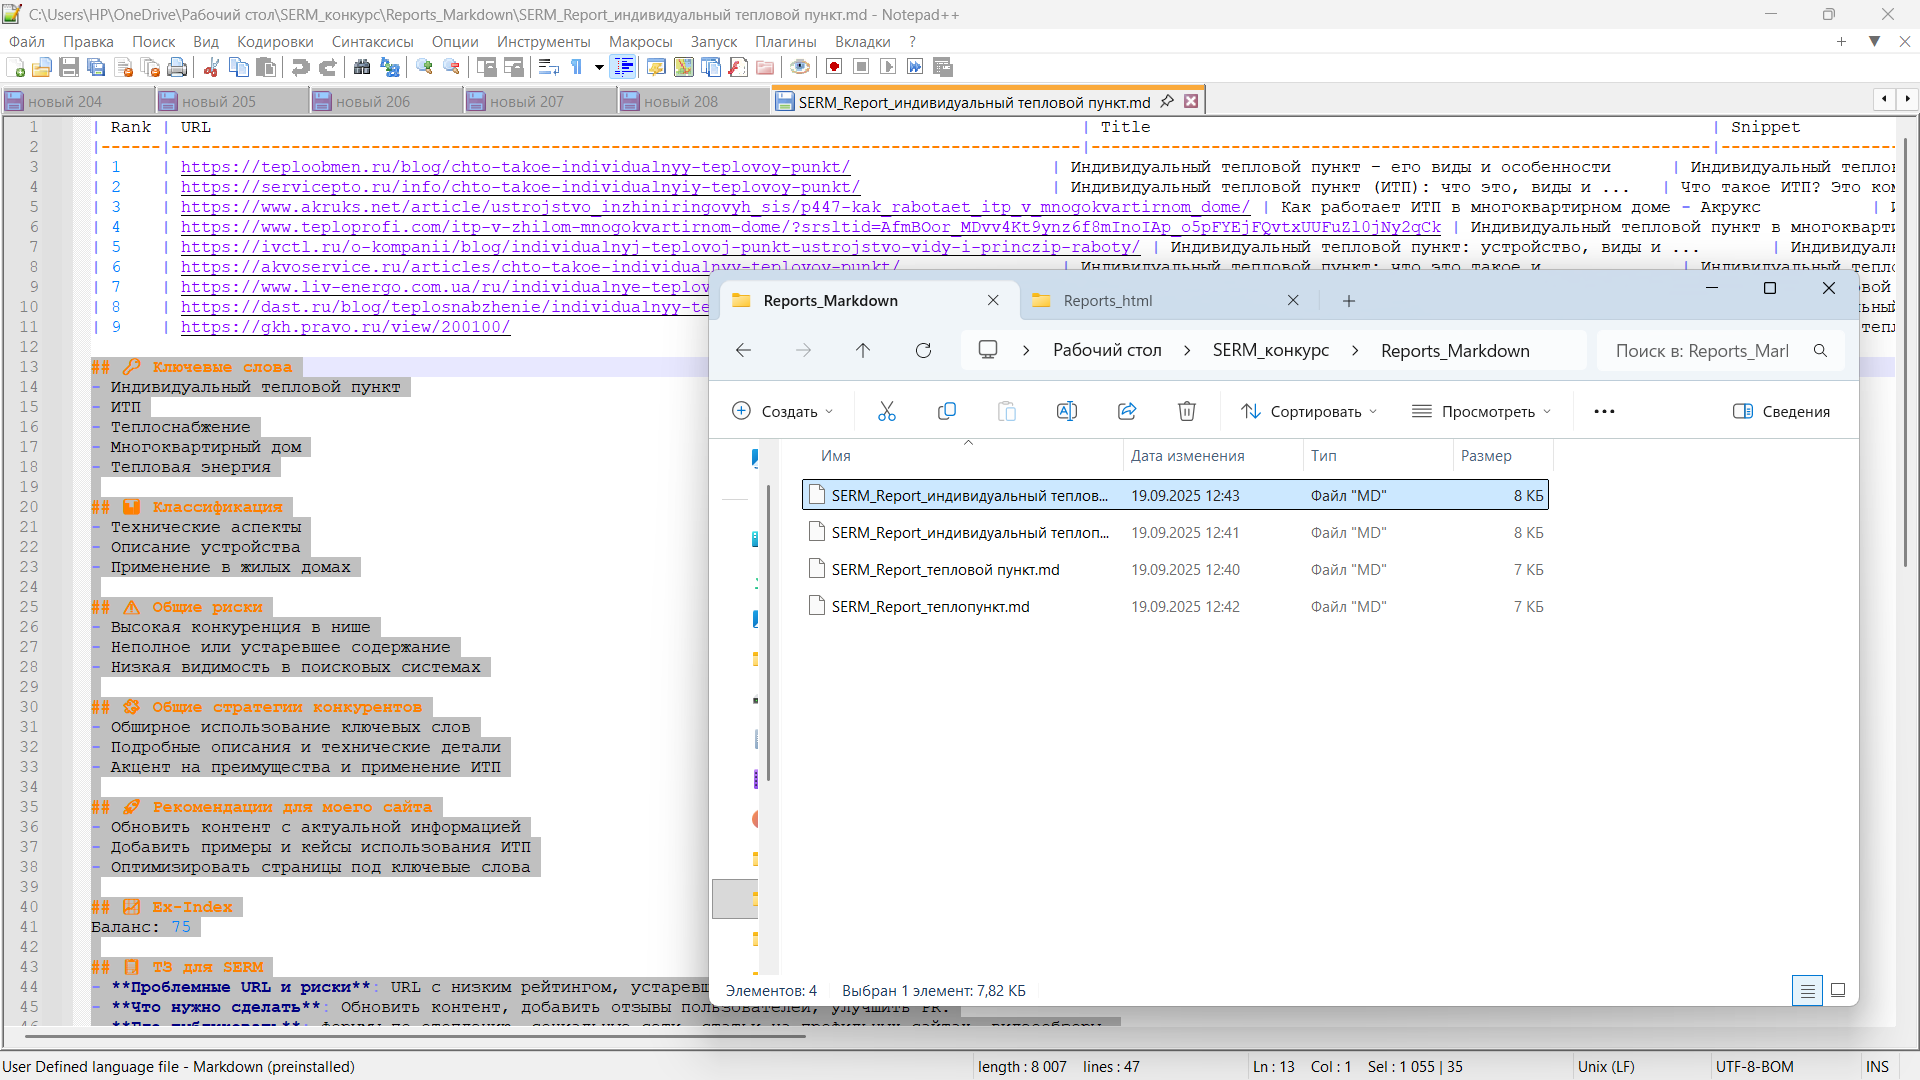
Task: Click the Document Map icon in toolbar
Action: (684, 67)
